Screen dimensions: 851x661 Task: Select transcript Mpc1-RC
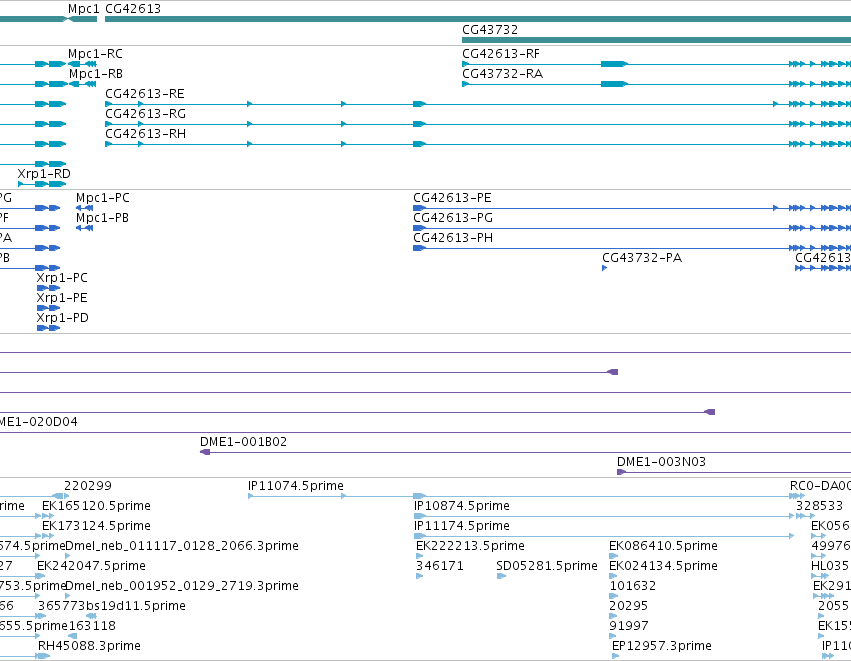(x=95, y=54)
